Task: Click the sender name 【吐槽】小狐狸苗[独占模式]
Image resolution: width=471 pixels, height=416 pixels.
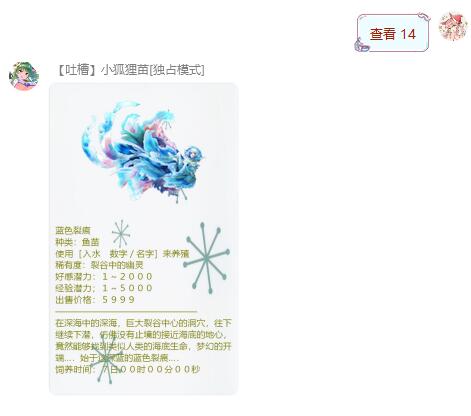Action: coord(130,70)
